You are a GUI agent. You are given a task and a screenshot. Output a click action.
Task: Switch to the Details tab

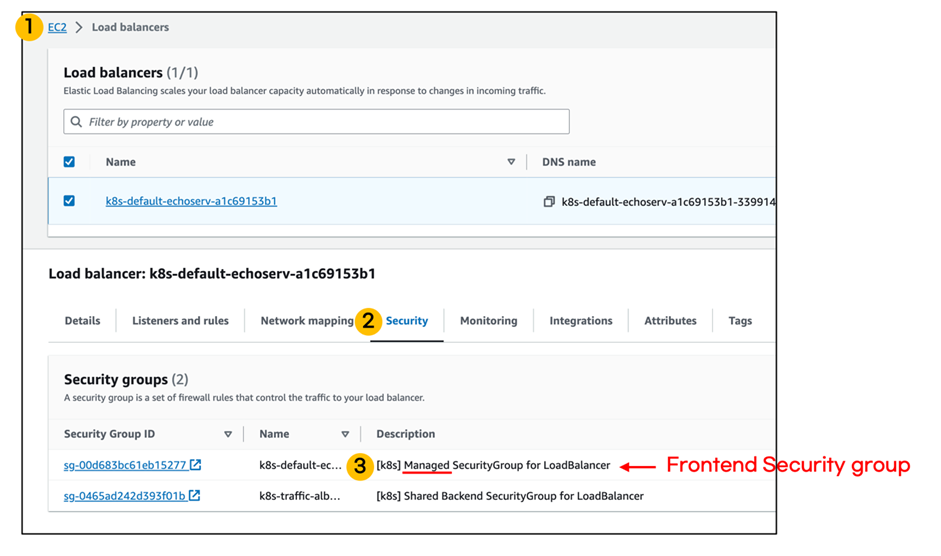coord(82,321)
